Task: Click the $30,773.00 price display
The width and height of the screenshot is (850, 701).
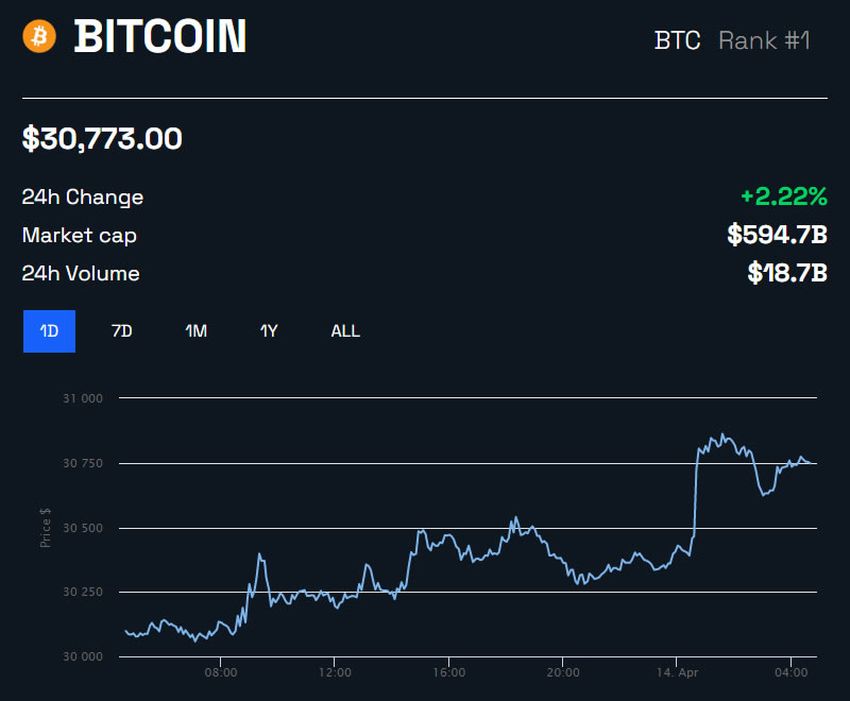Action: pyautogui.click(x=103, y=139)
